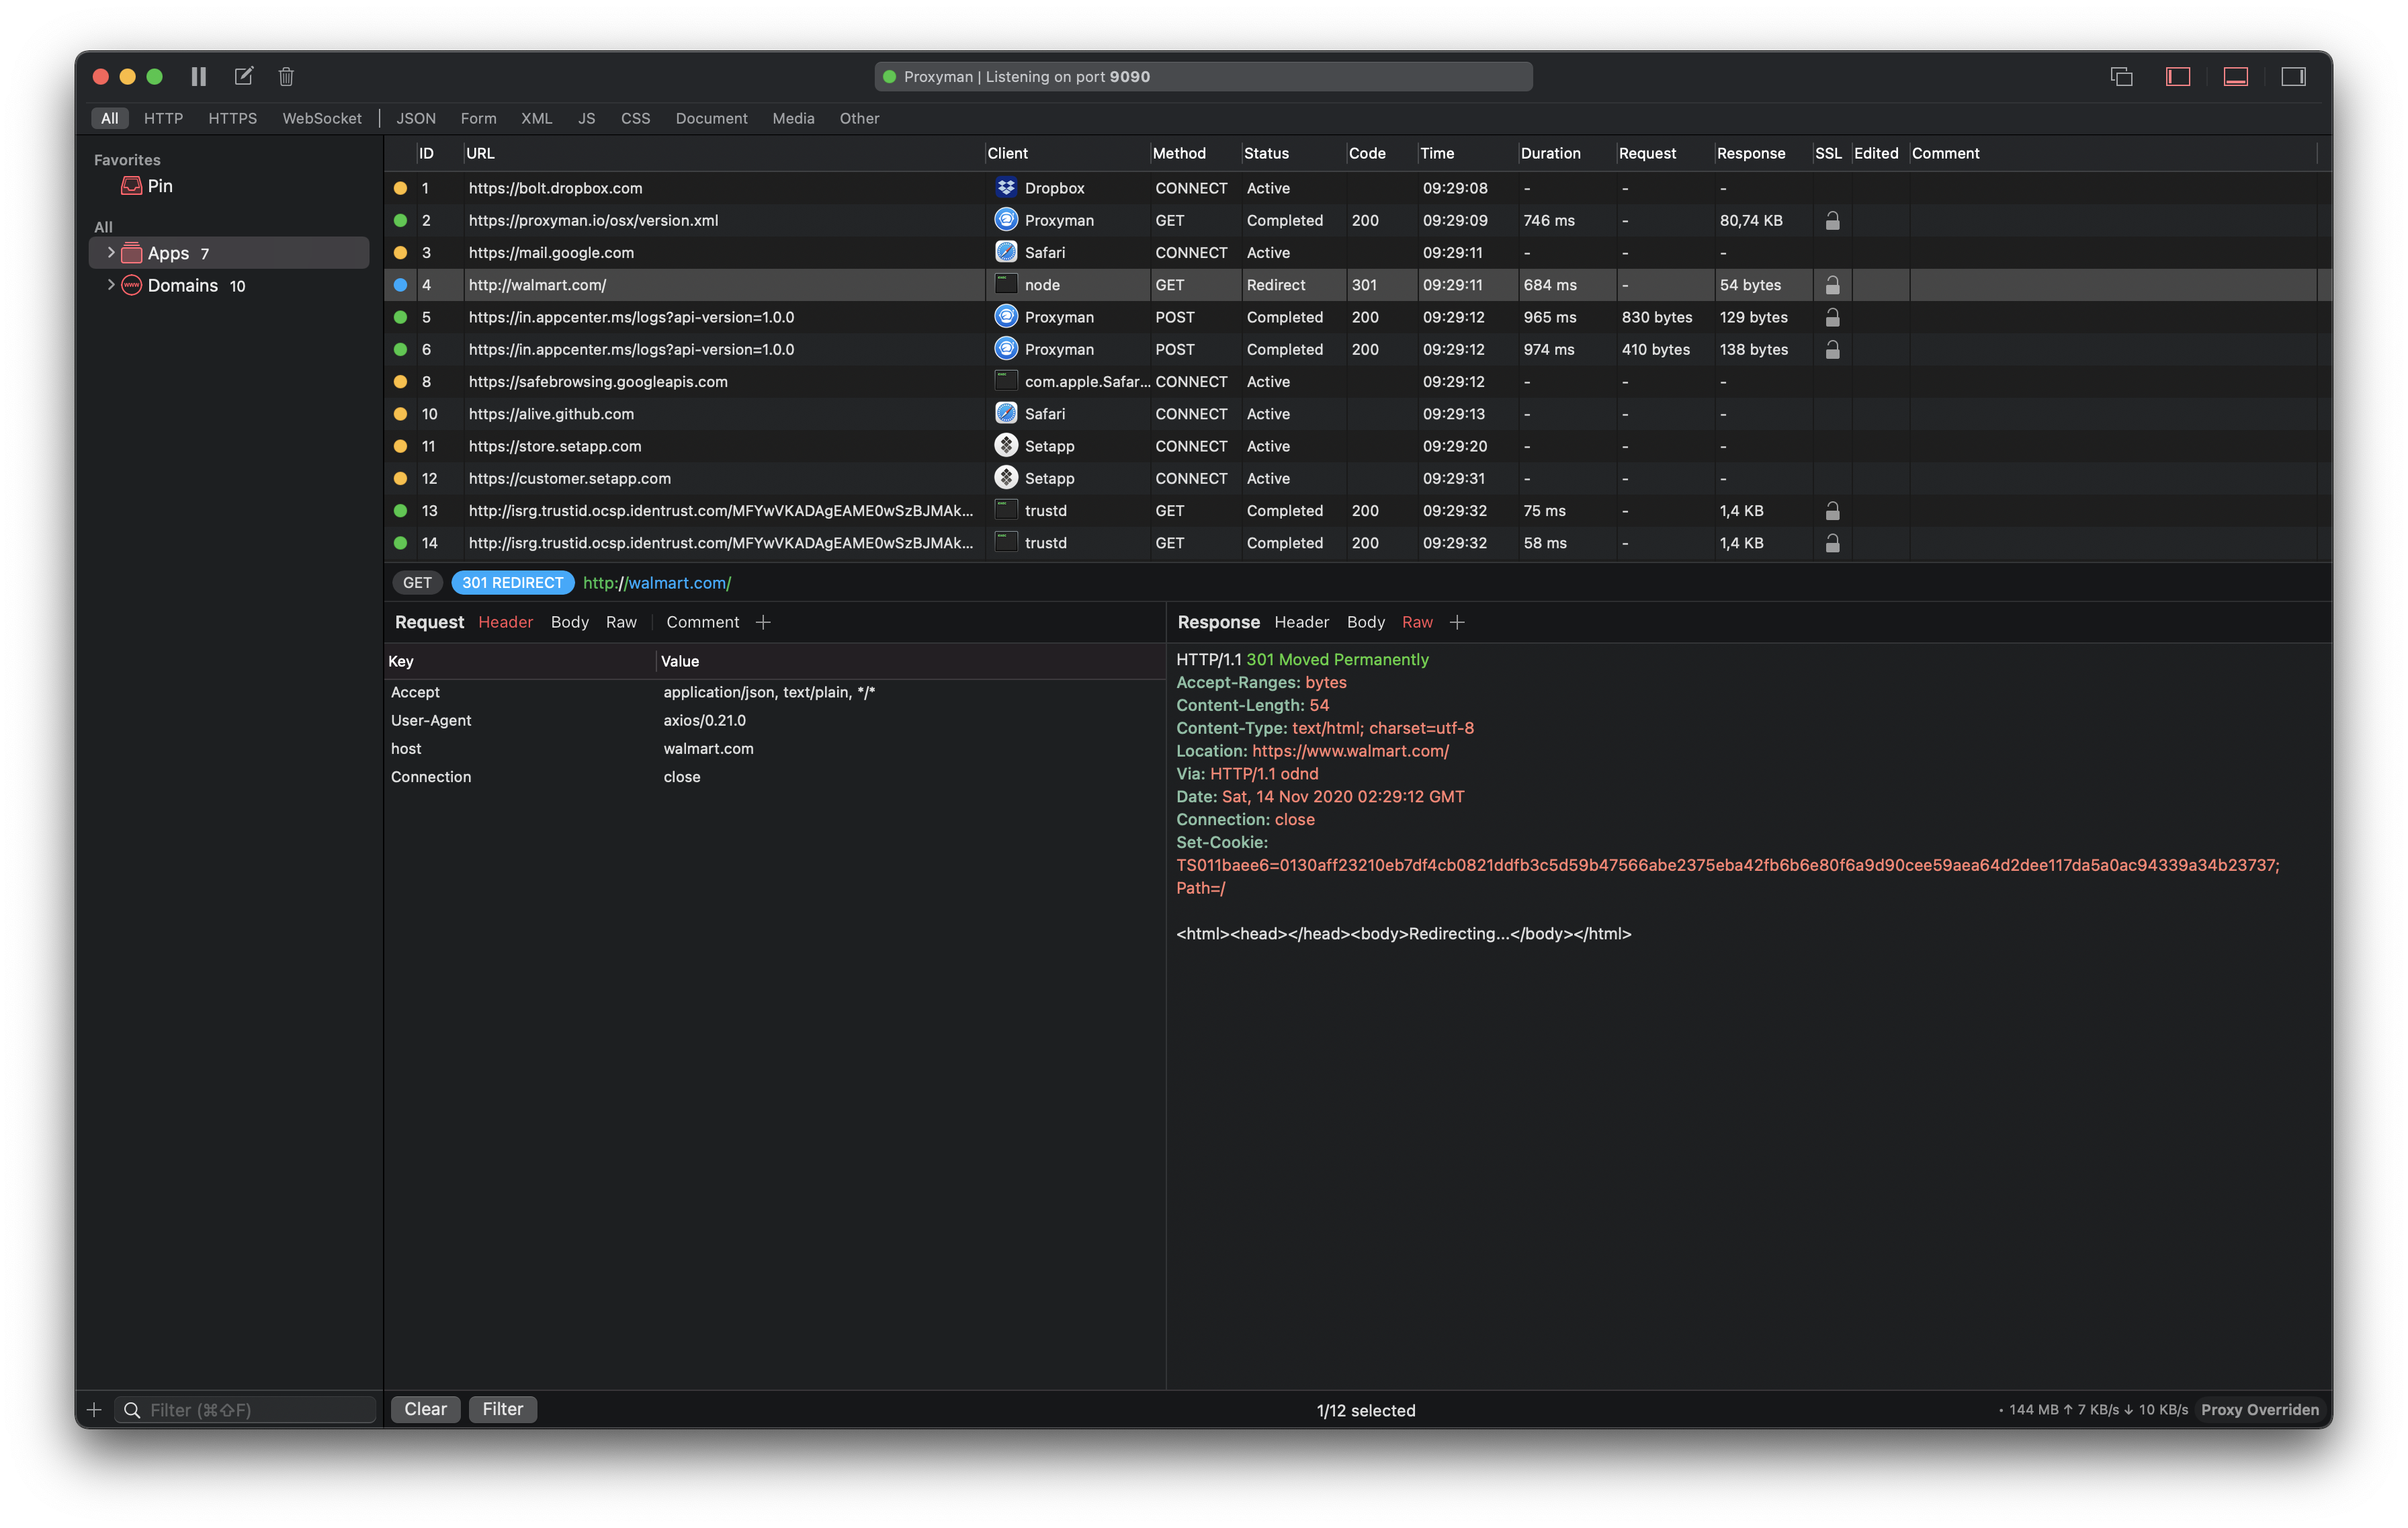Click the compose request pencil icon
Viewport: 2408px width, 1528px height.
(x=243, y=77)
